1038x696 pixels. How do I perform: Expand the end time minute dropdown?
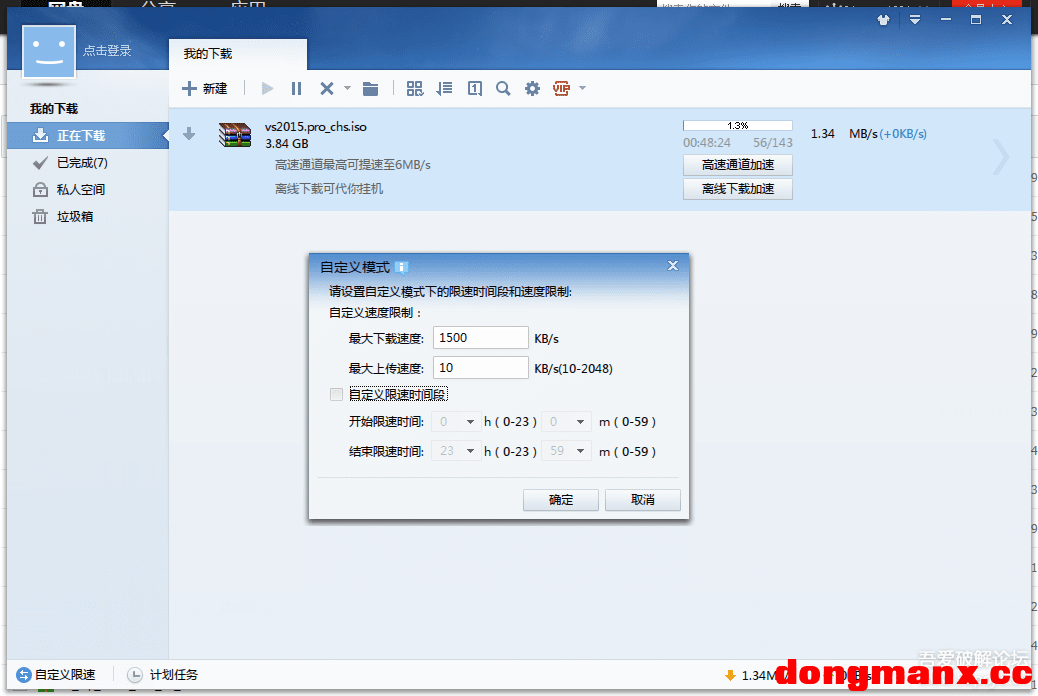[580, 451]
